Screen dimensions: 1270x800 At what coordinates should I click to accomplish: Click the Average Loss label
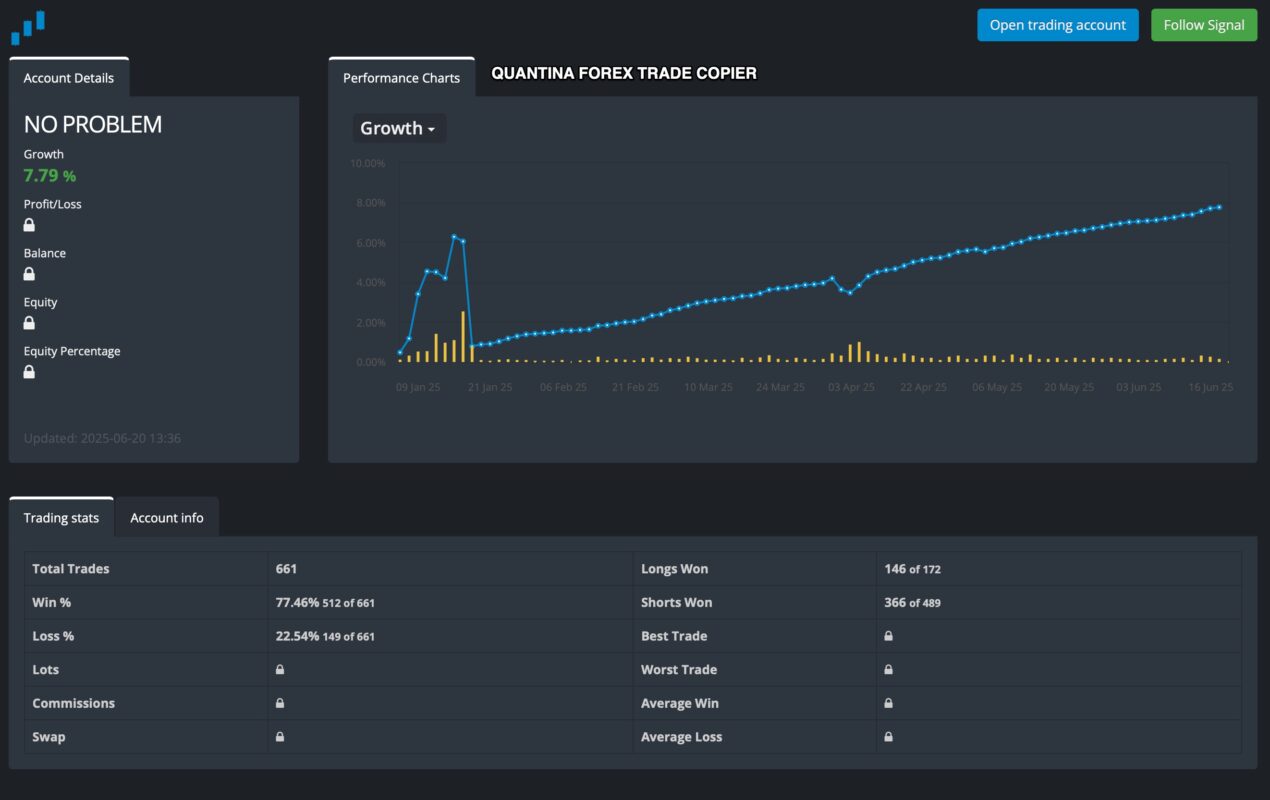[x=681, y=737]
